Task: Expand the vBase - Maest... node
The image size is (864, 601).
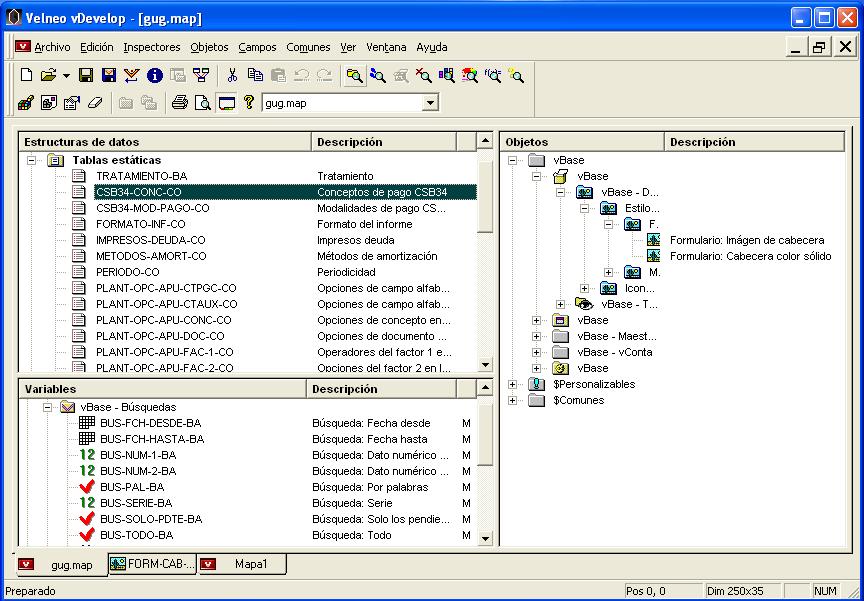Action: point(536,337)
